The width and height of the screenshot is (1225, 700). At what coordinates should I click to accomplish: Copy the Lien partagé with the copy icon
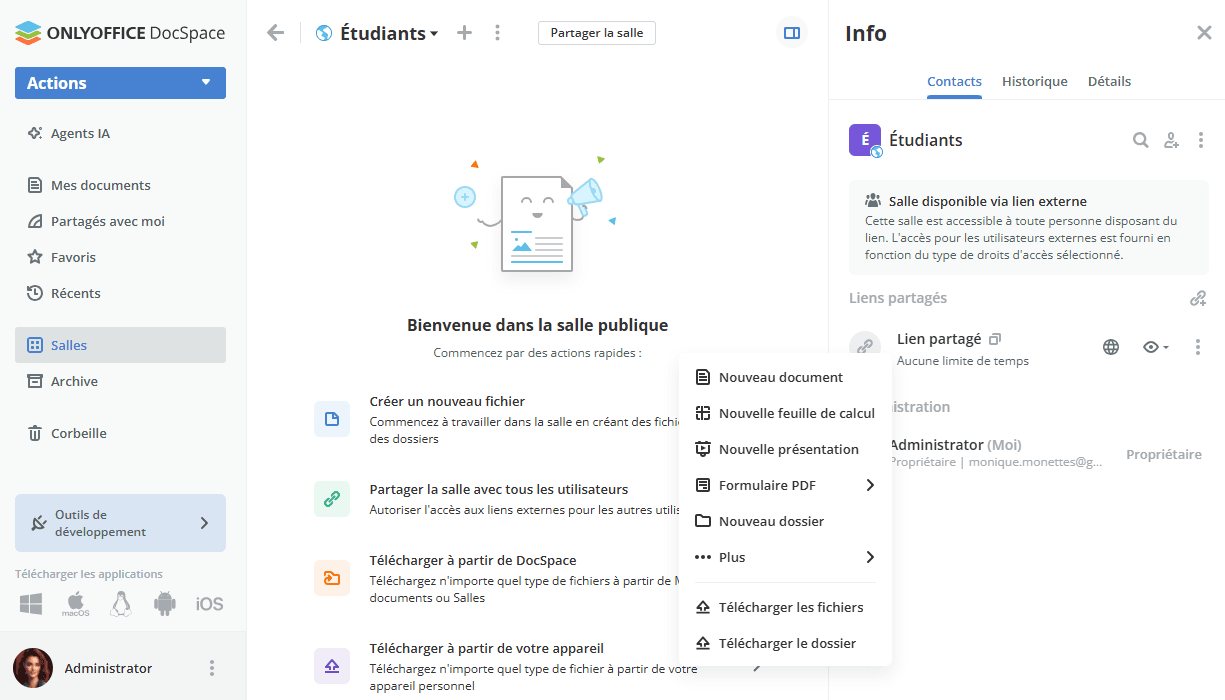[x=995, y=338]
